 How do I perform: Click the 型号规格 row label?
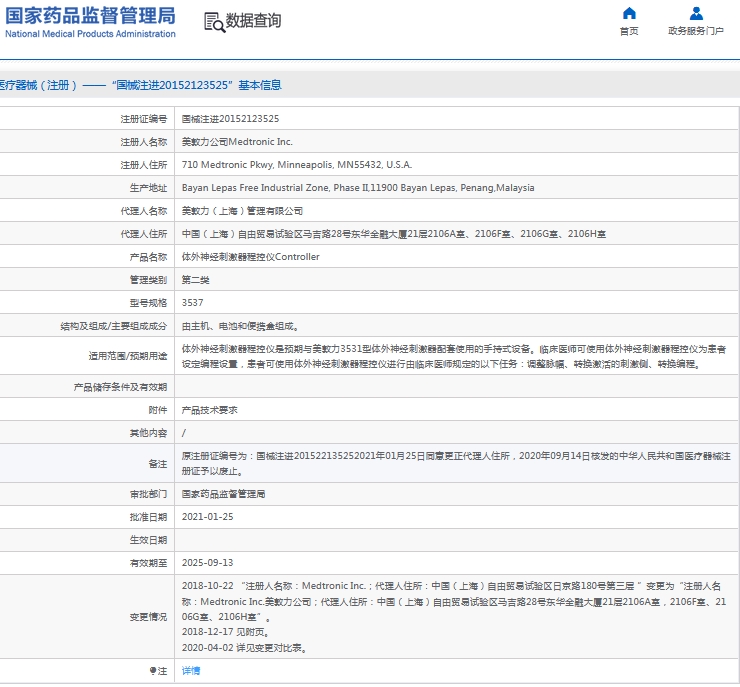pos(149,303)
